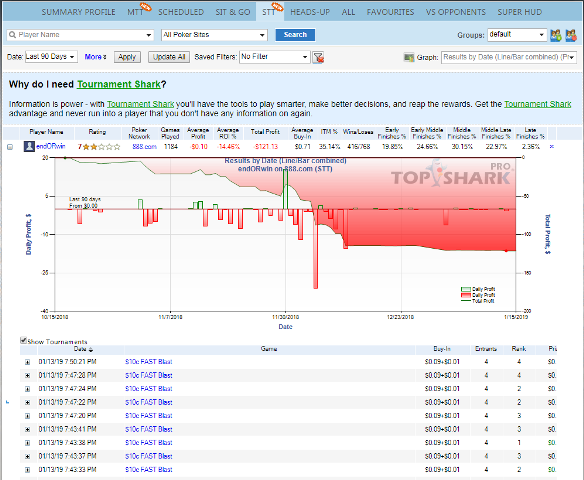Click the red Daily Profit legend swatch
The width and height of the screenshot is (584, 480).
[x=466, y=295]
